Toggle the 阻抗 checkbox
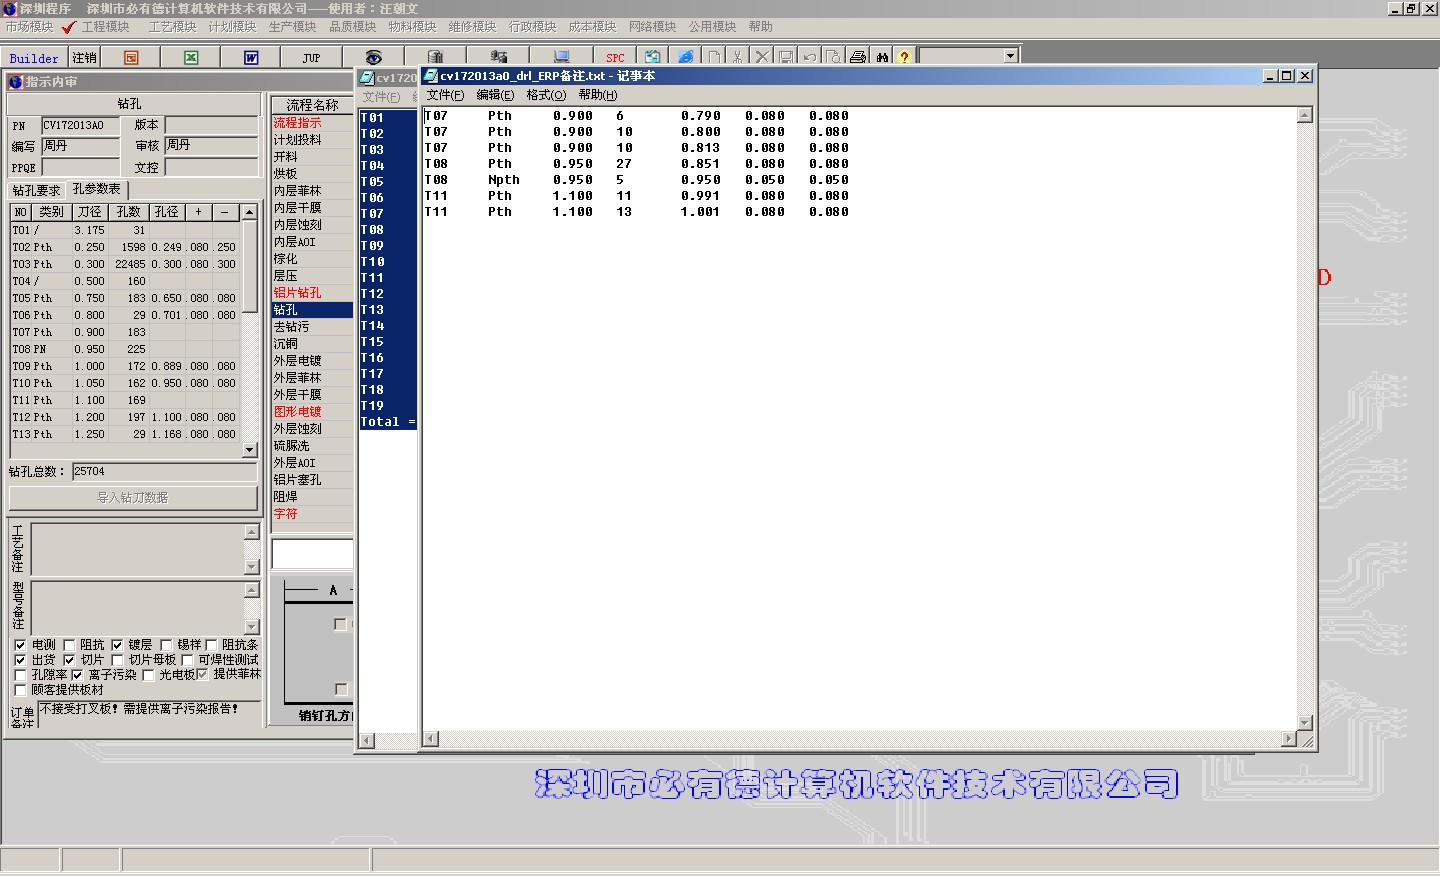This screenshot has width=1440, height=876. (x=69, y=645)
